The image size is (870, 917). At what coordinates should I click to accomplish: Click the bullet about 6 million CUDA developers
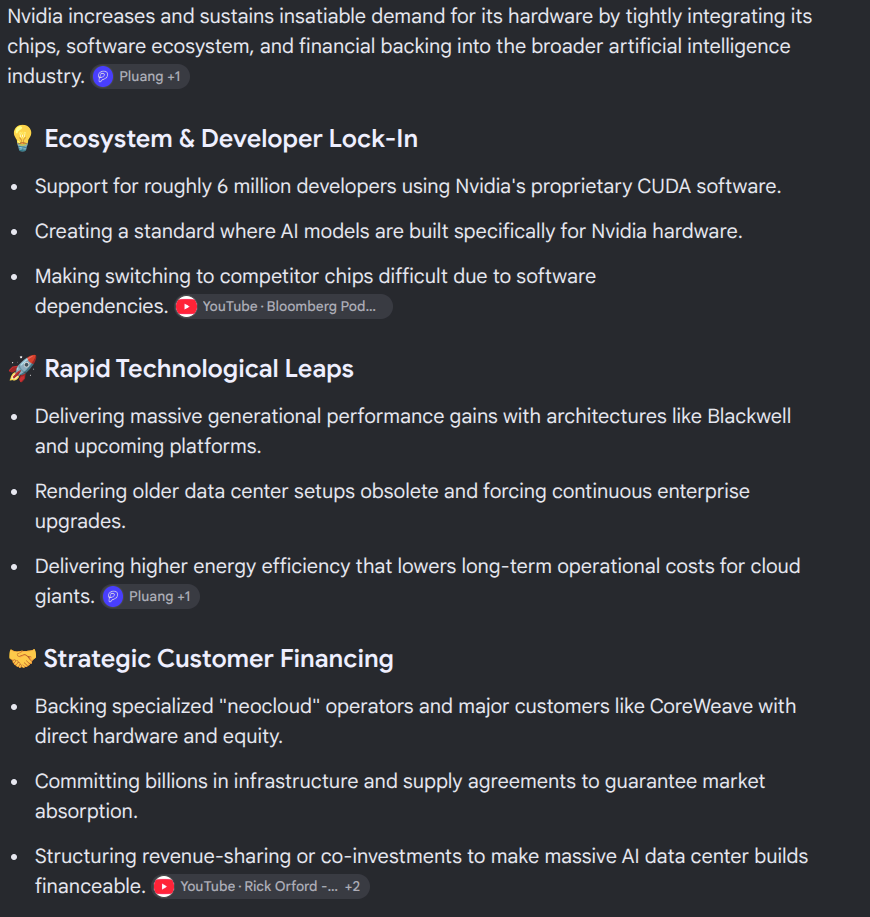click(x=408, y=187)
